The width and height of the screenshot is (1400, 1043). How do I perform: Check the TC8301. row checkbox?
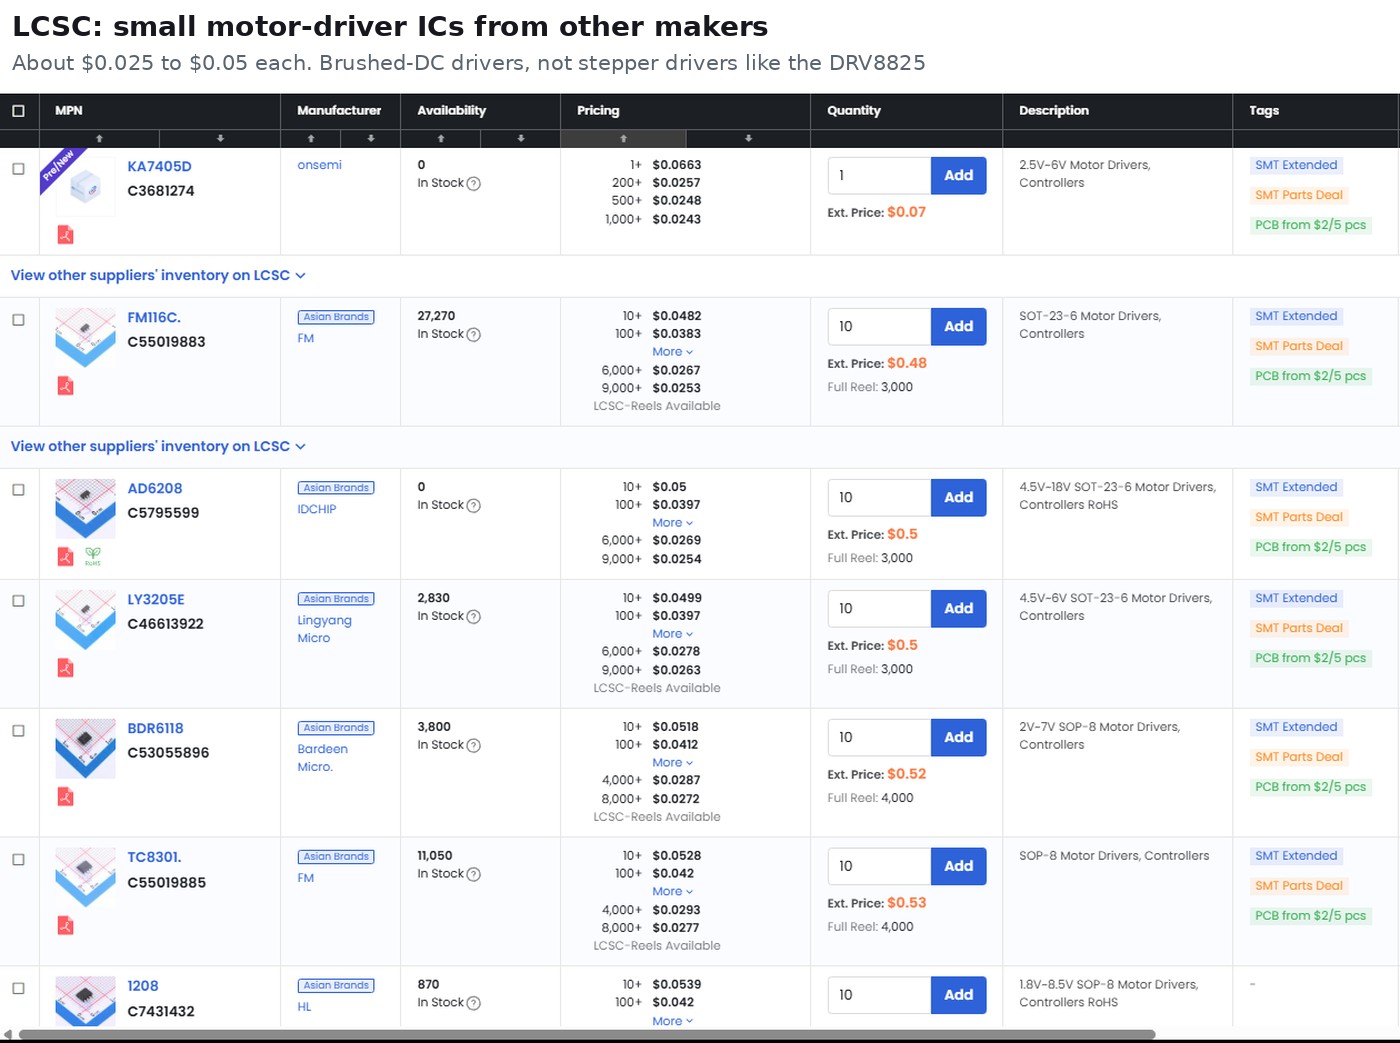pos(18,860)
